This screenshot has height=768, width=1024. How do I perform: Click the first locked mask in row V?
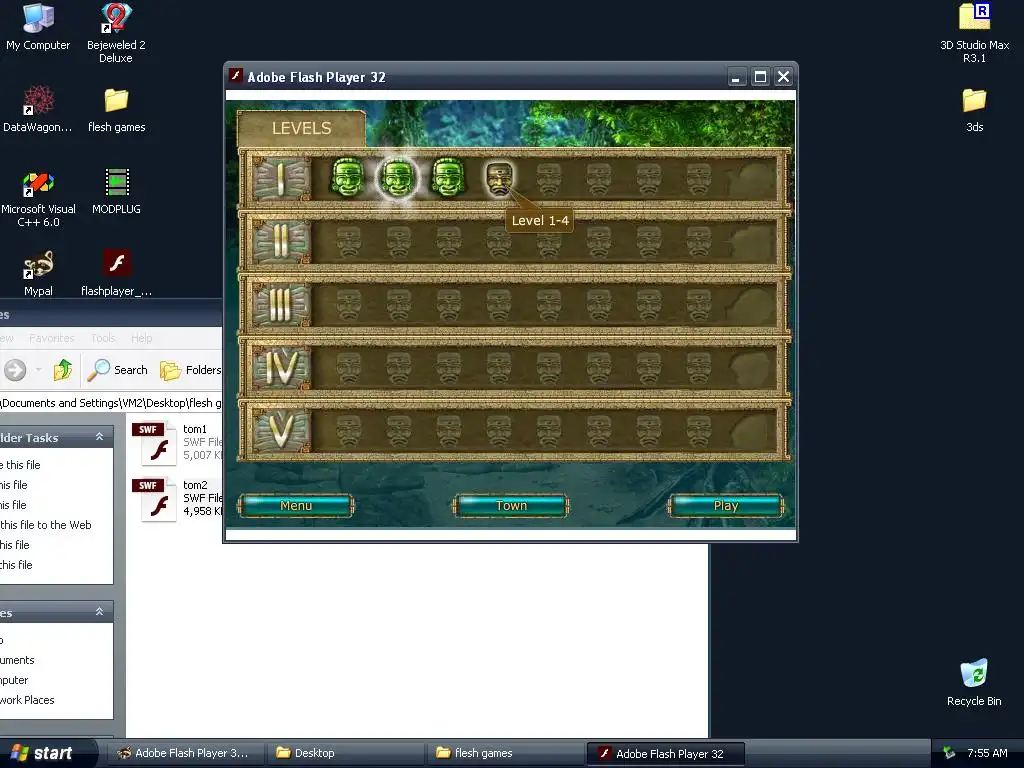(x=349, y=430)
